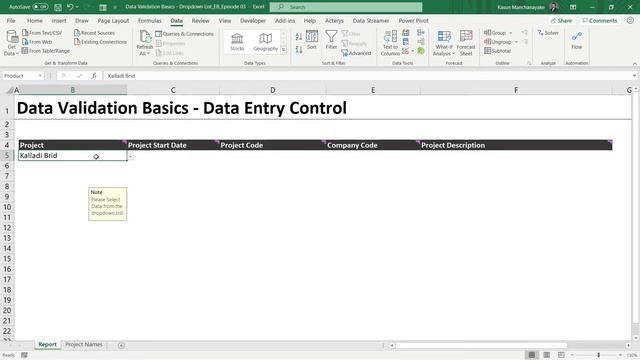Open Existing Connections
Viewport: 640px width, 360px height.
point(100,42)
